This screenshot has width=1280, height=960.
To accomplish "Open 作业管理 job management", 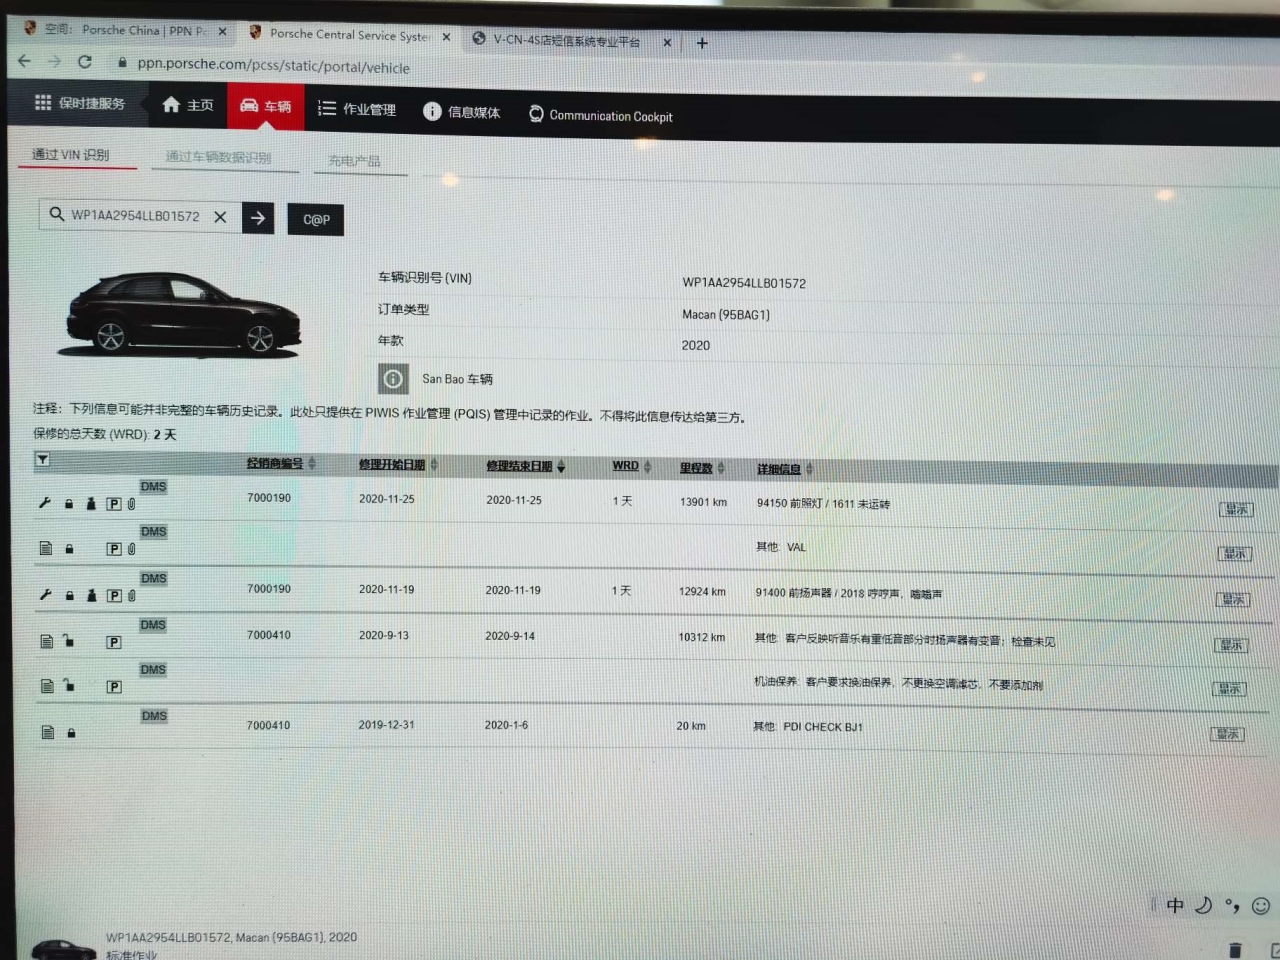I will pyautogui.click(x=357, y=109).
